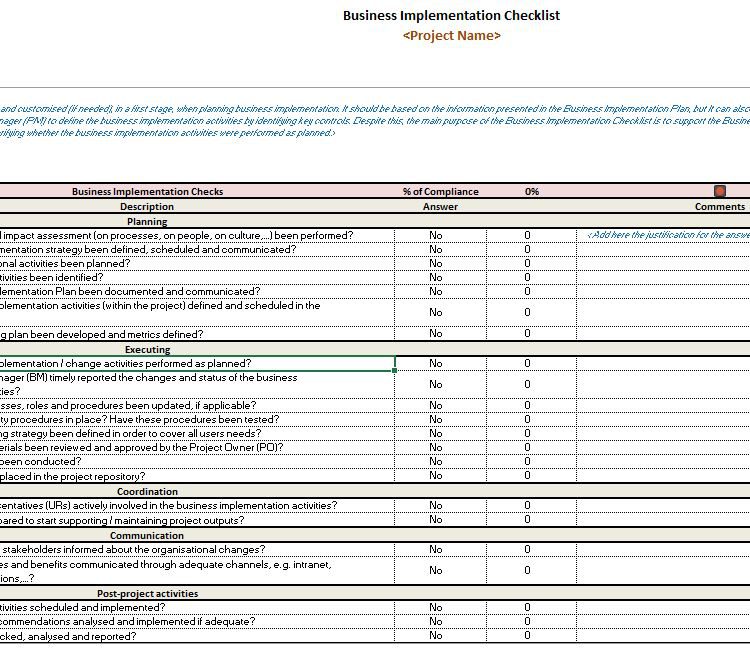Viewport: 750px width, 669px height.
Task: Select the 0% compliance value cell
Action: pos(531,192)
